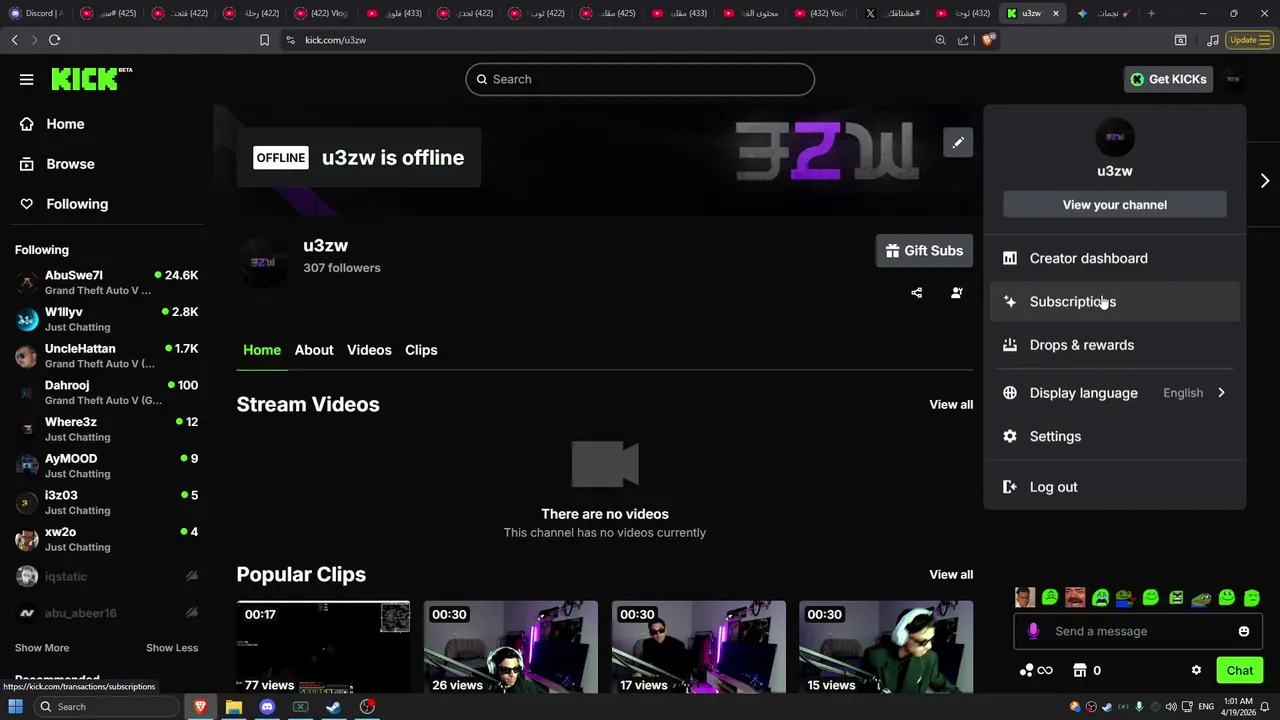Image resolution: width=1280 pixels, height=720 pixels.
Task: Open Settings in profile menu
Action: [1114, 436]
